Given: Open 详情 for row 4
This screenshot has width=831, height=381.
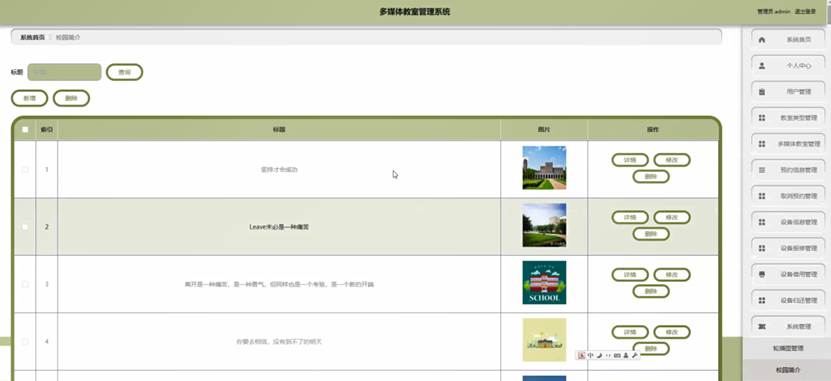Looking at the screenshot, I should (x=630, y=332).
